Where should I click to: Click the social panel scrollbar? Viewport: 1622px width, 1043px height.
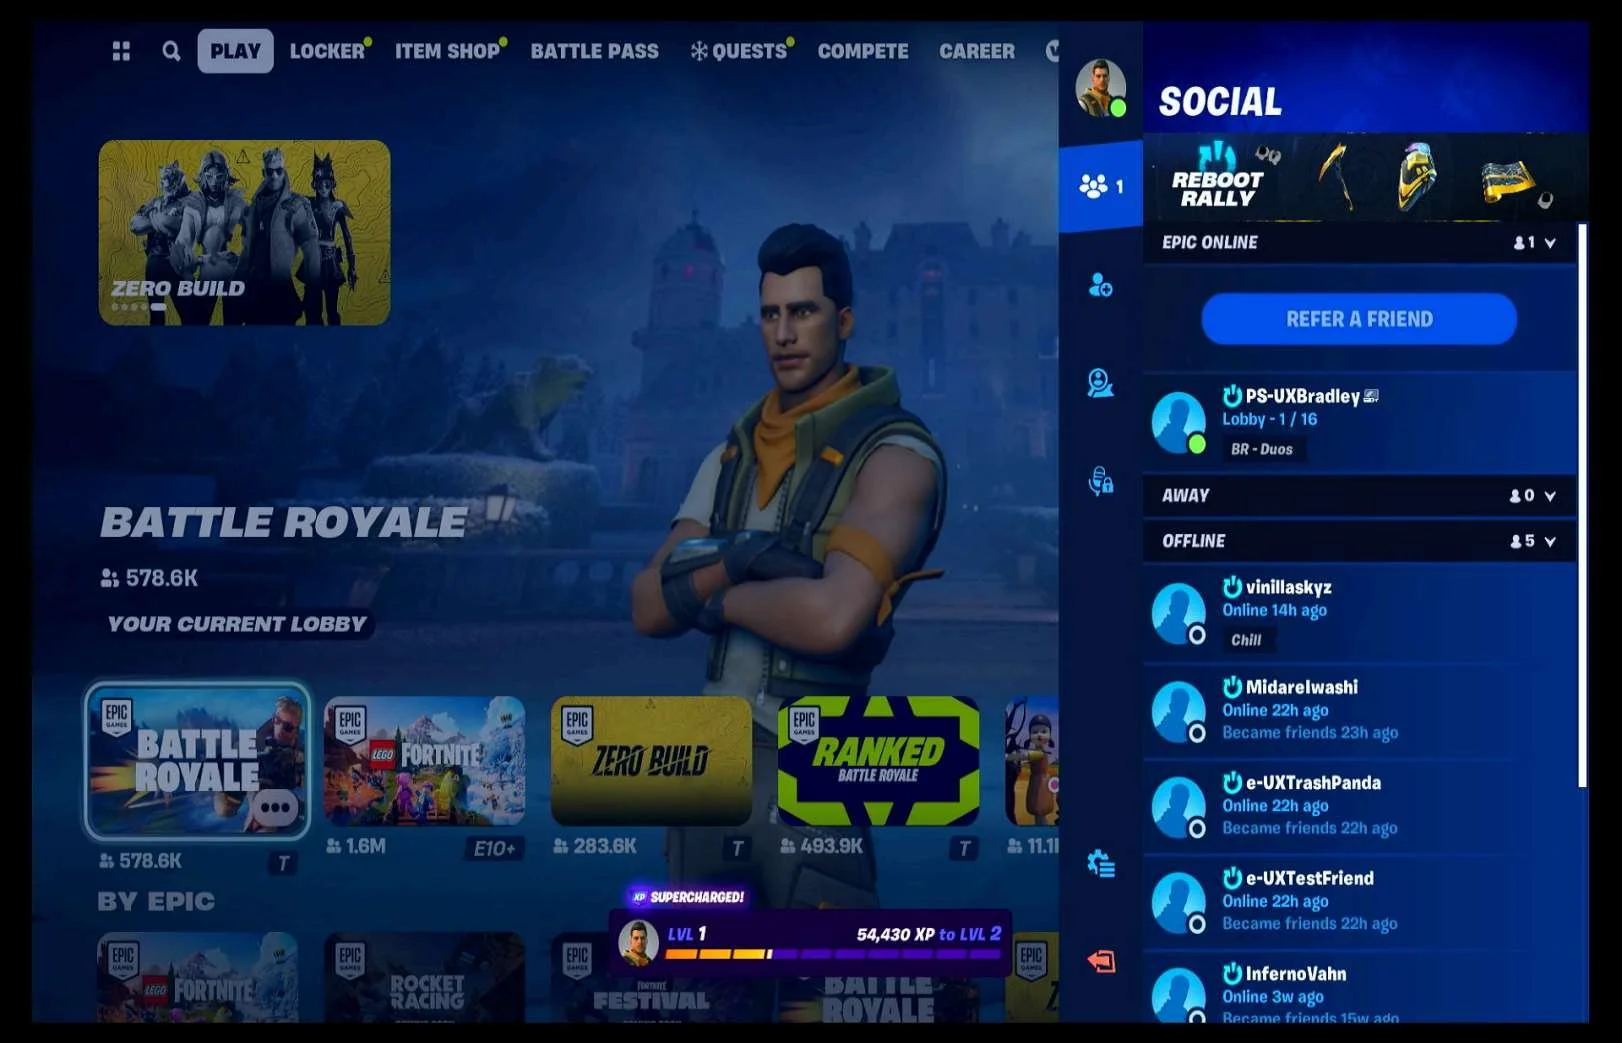click(x=1582, y=505)
